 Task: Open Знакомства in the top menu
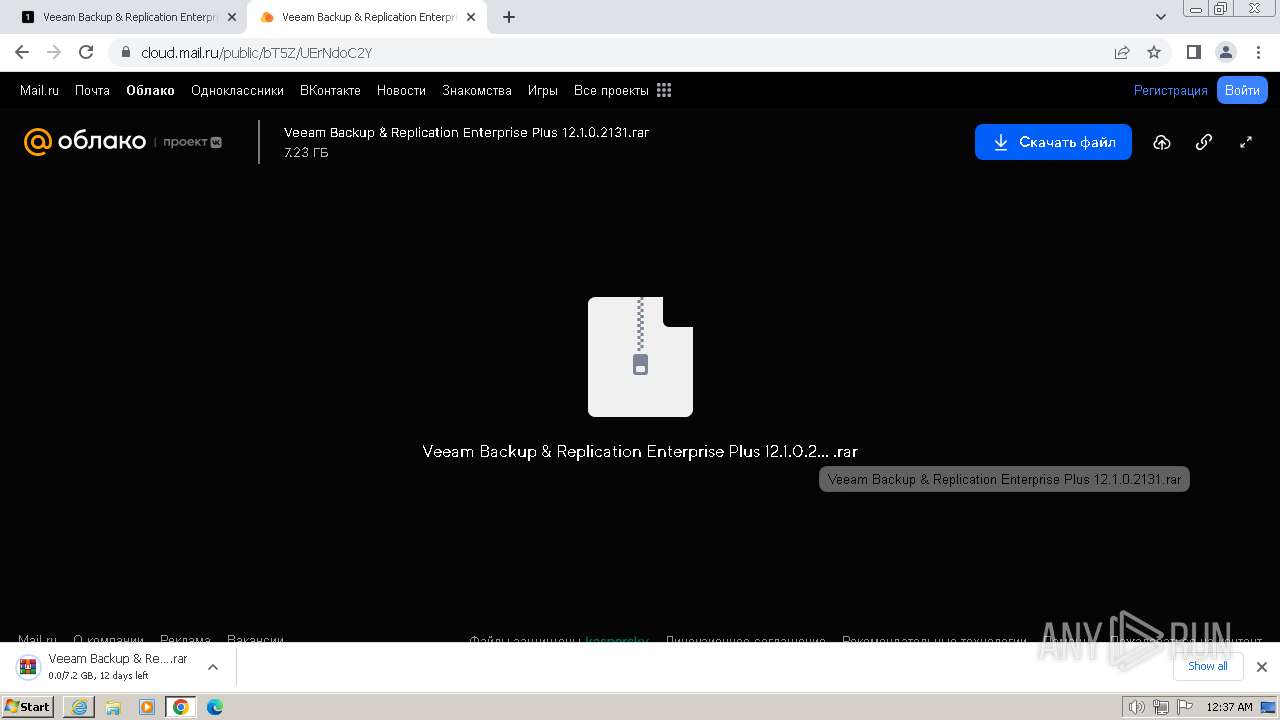[x=477, y=90]
